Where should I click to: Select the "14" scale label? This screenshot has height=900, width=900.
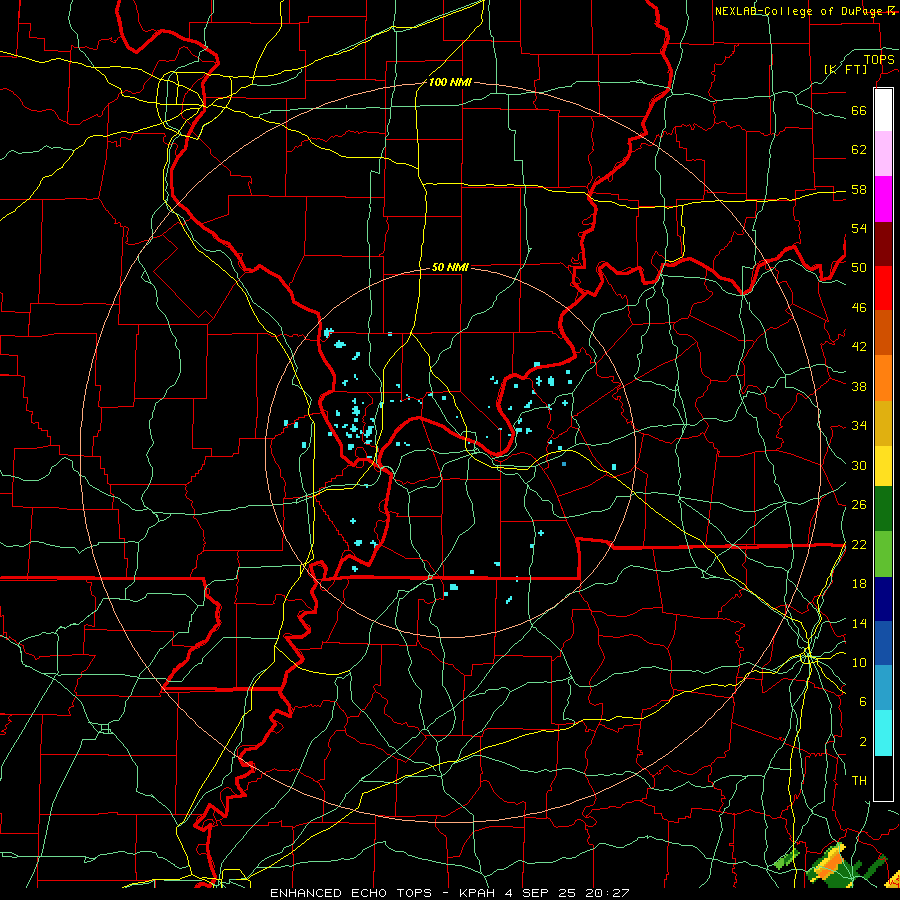[x=859, y=623]
